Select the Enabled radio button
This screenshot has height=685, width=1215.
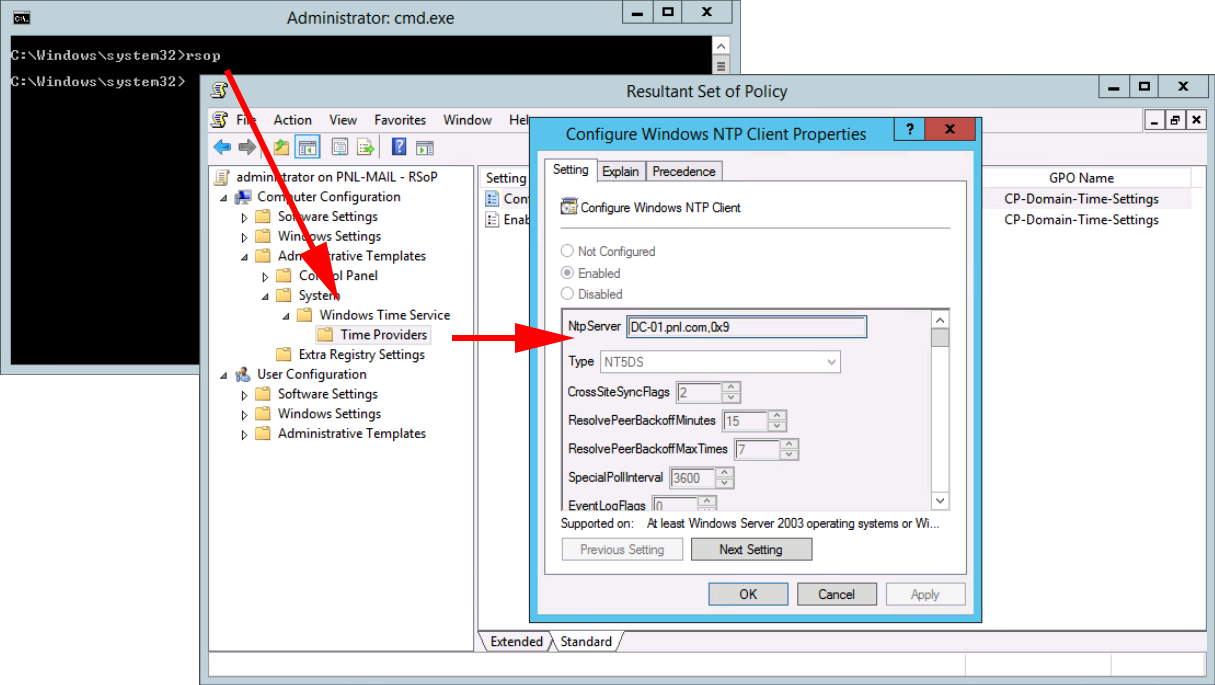(x=568, y=273)
